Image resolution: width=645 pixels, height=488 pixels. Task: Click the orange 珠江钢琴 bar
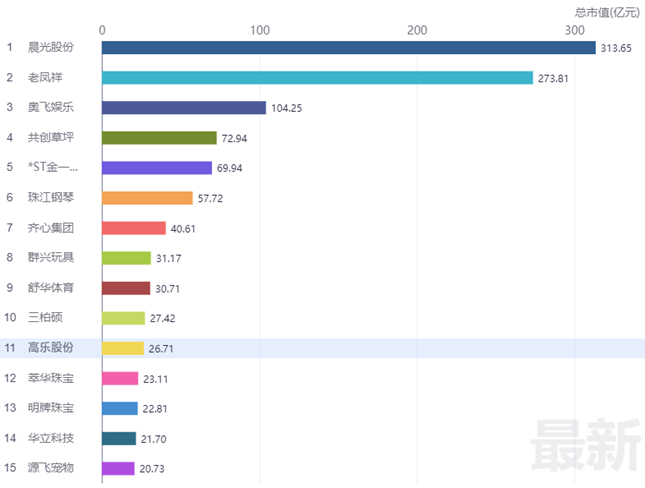[x=147, y=198]
